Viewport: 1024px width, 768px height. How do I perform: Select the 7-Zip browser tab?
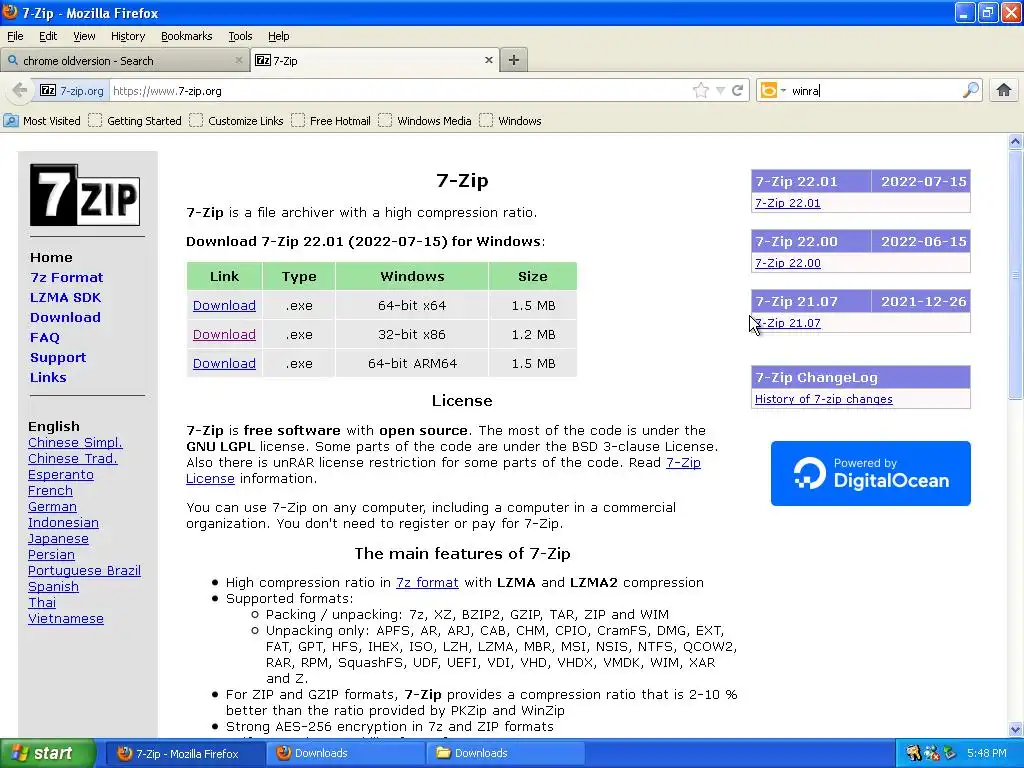[375, 60]
